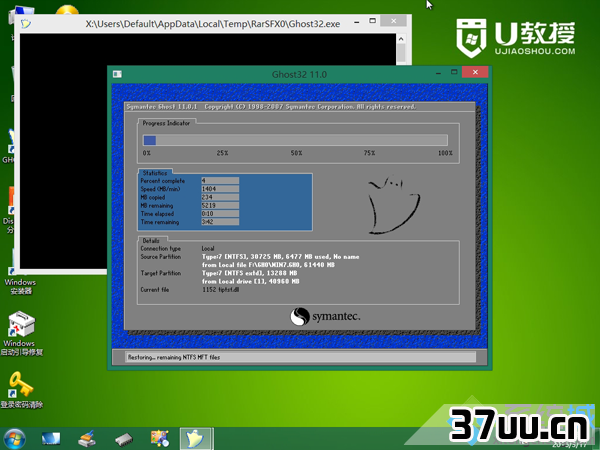Viewport: 600px width, 450px height.
Task: Click the console window scrollbar thumb
Action: (x=401, y=53)
